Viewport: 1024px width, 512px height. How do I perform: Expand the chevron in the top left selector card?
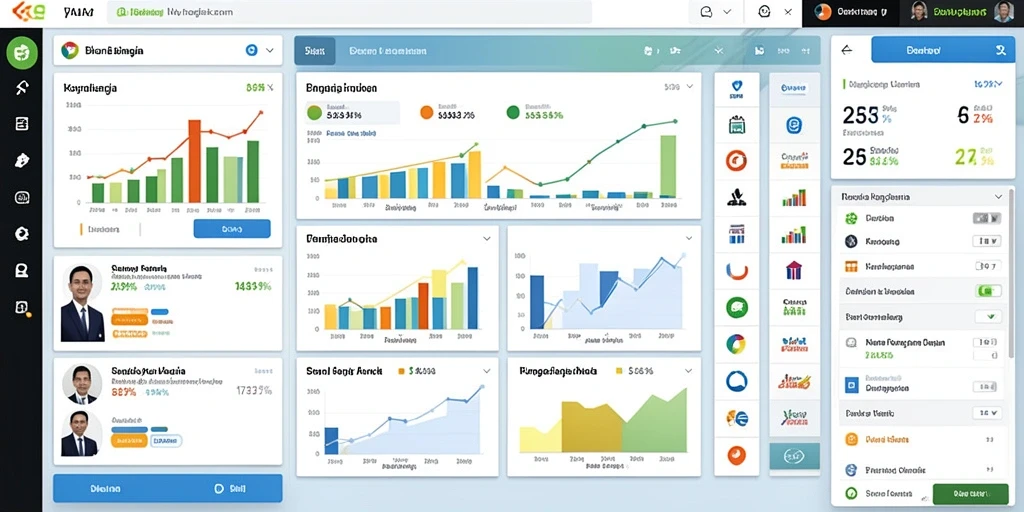click(x=270, y=50)
